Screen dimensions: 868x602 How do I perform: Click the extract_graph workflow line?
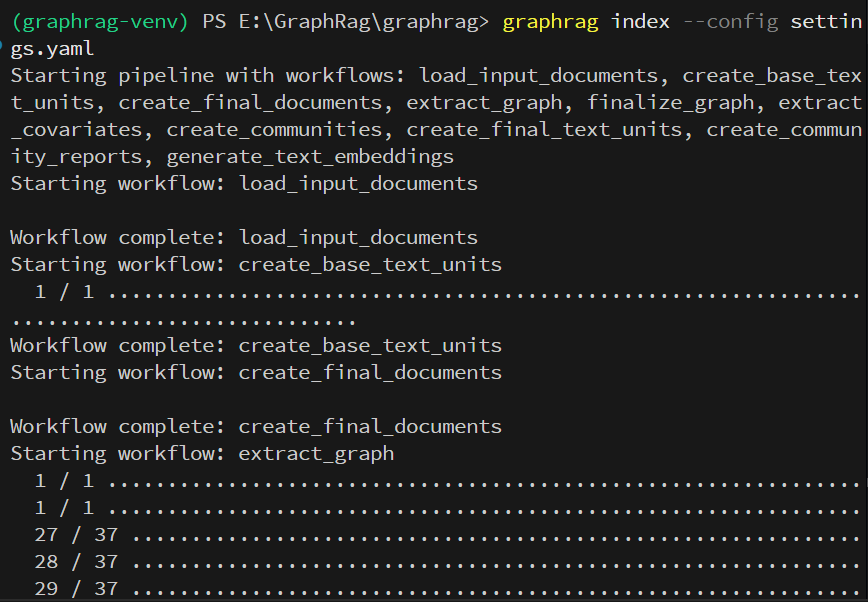[315, 452]
